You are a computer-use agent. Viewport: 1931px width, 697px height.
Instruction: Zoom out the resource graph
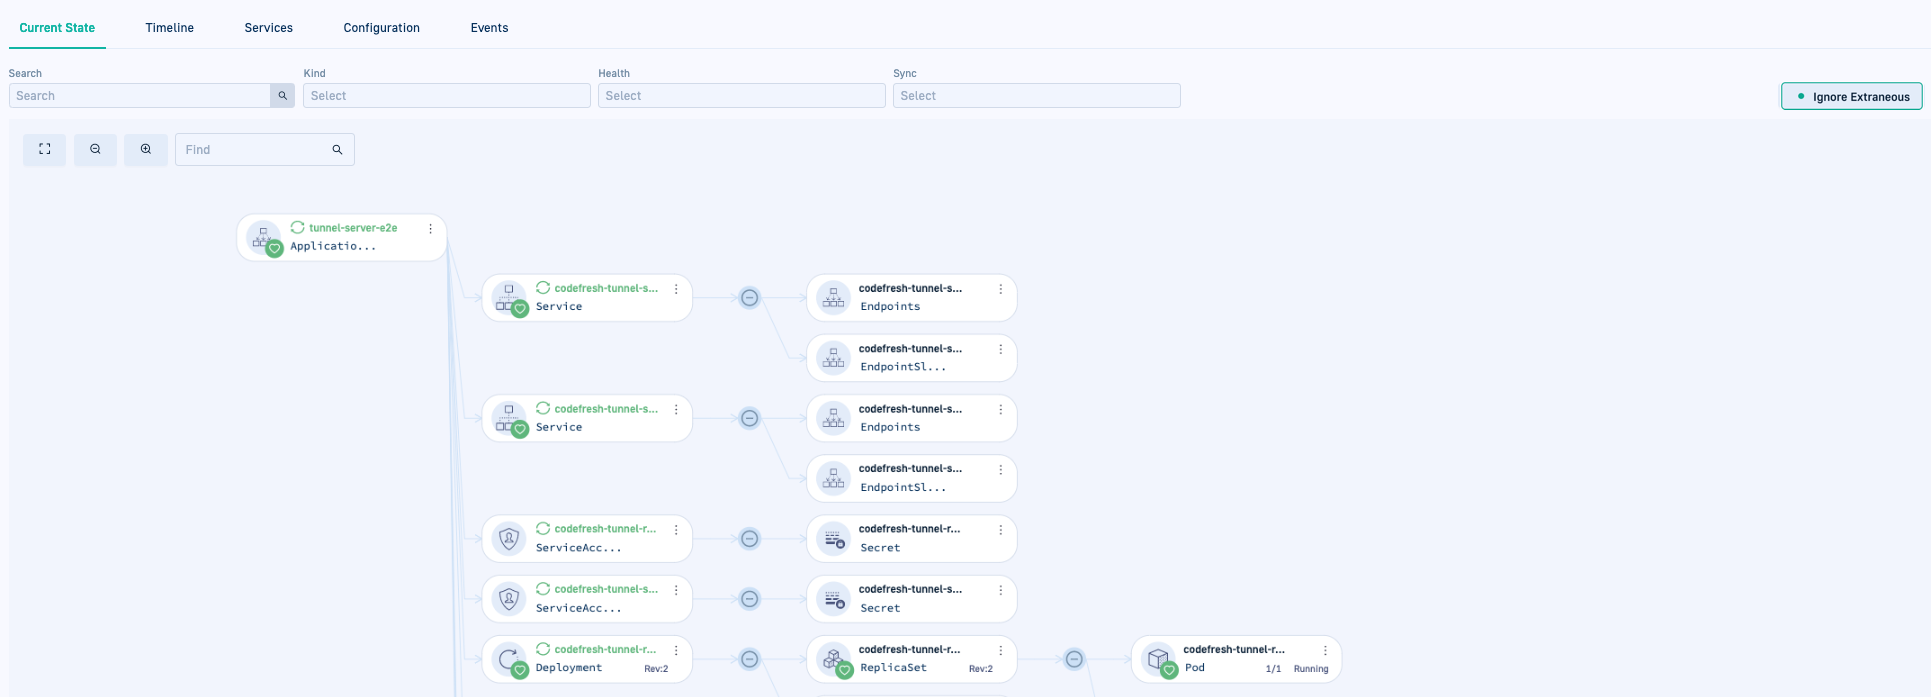(95, 149)
